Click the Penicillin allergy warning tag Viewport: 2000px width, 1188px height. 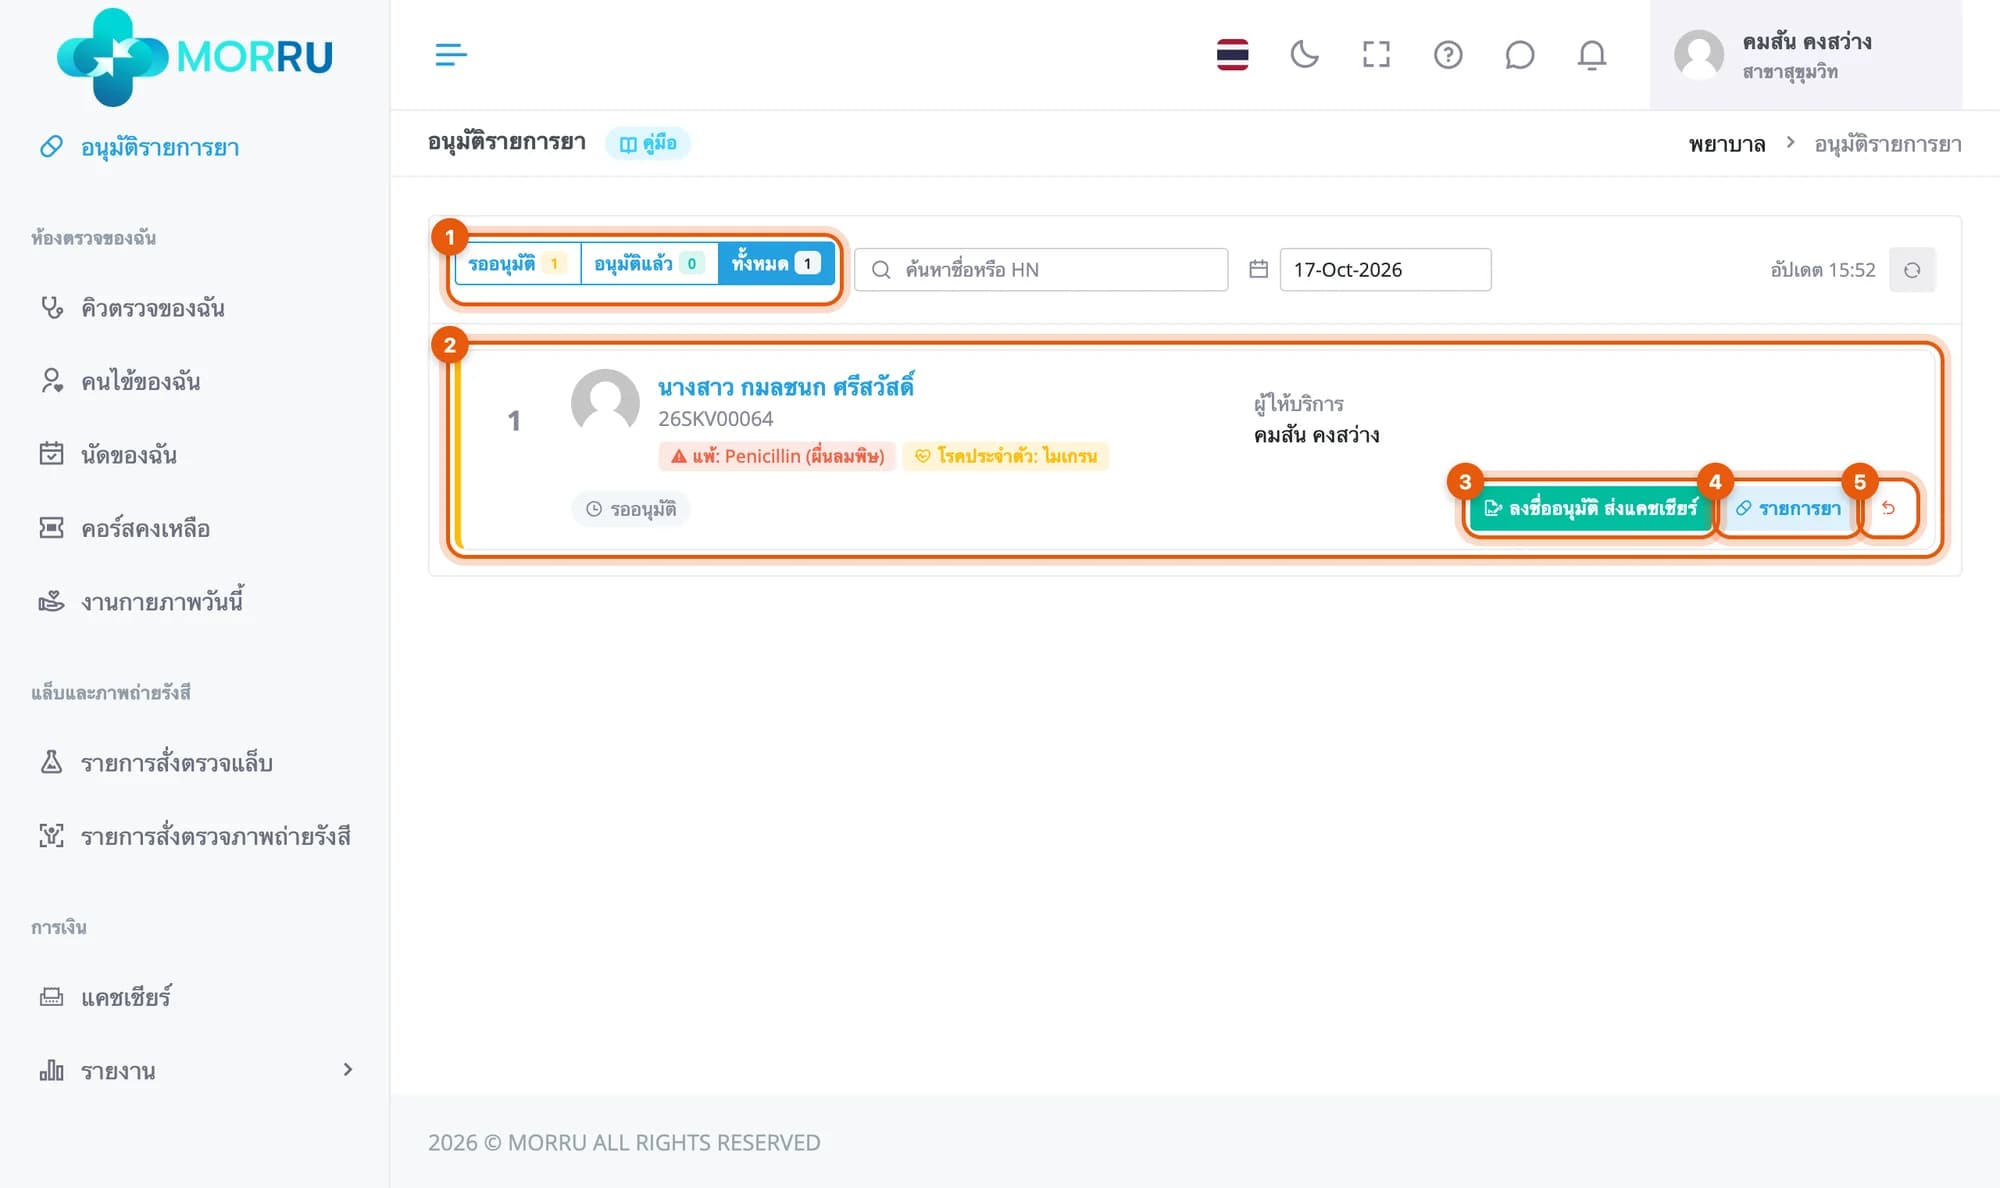tap(777, 456)
